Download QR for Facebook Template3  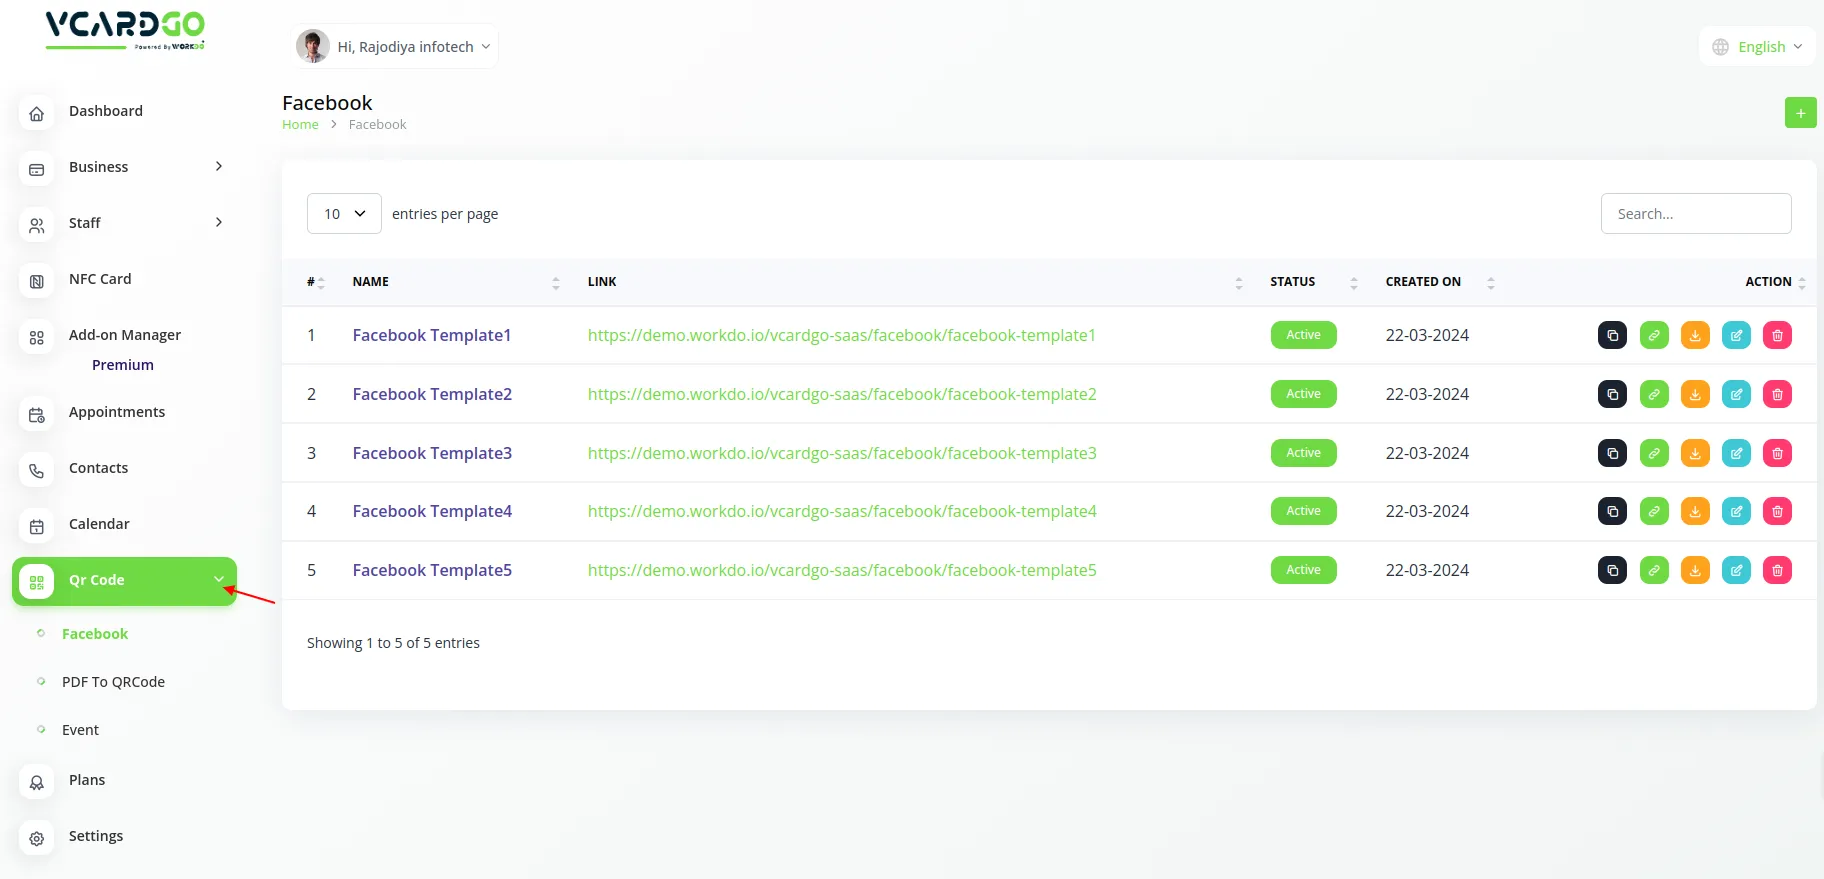tap(1695, 453)
